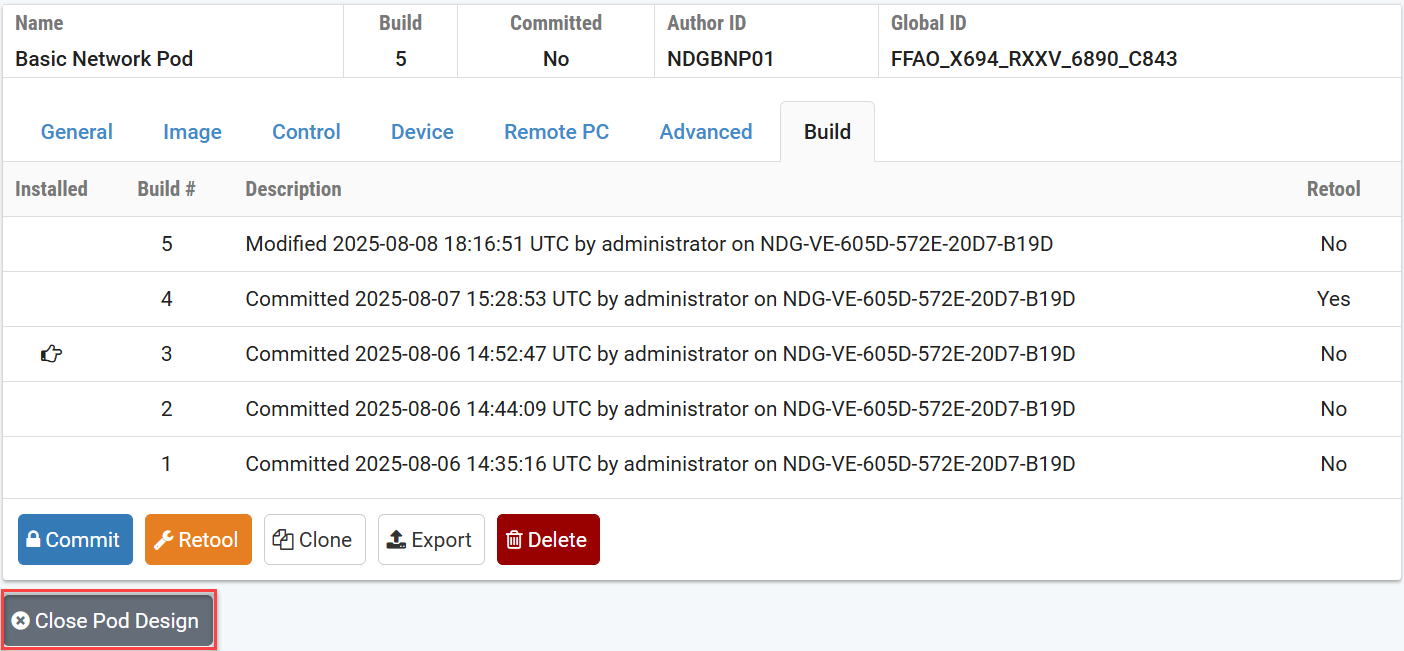Click the Retool column header
The image size is (1404, 651).
(x=1333, y=189)
